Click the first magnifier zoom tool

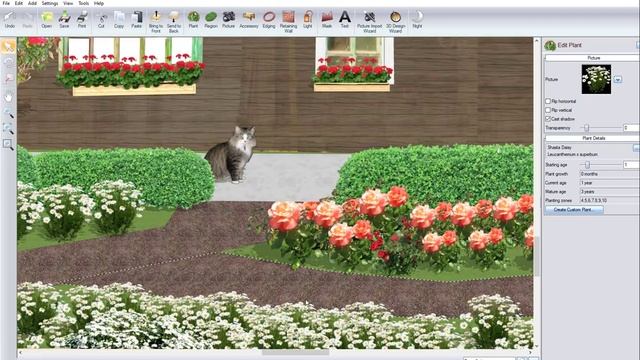click(8, 113)
